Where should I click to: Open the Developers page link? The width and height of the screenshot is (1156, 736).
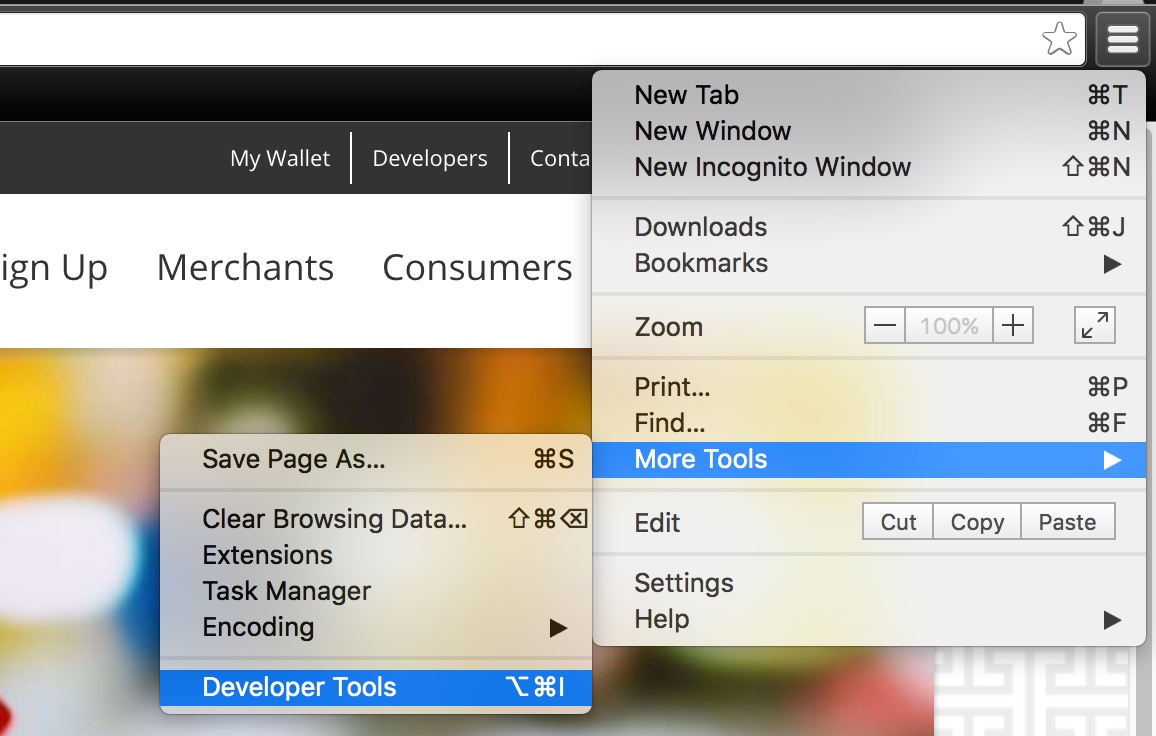point(430,159)
